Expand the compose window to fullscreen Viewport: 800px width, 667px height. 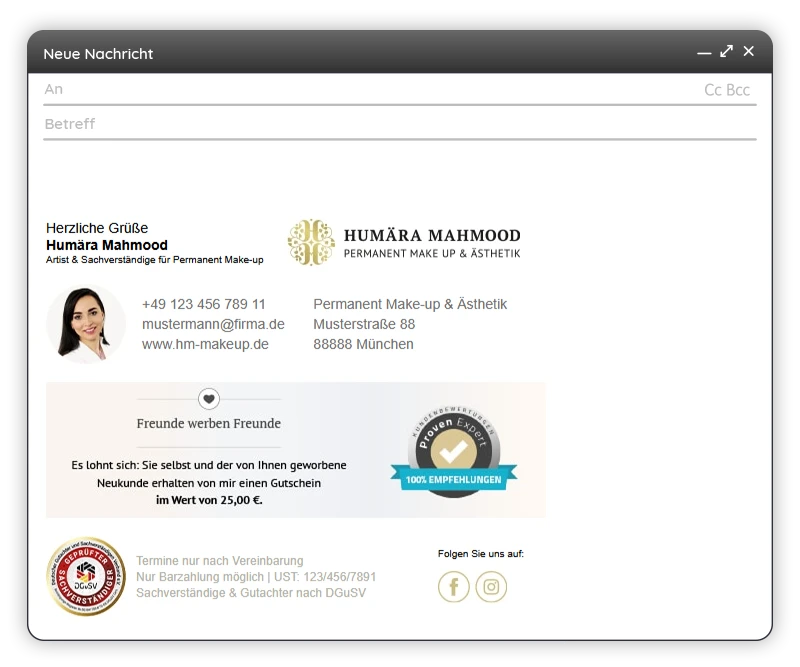pyautogui.click(x=726, y=51)
